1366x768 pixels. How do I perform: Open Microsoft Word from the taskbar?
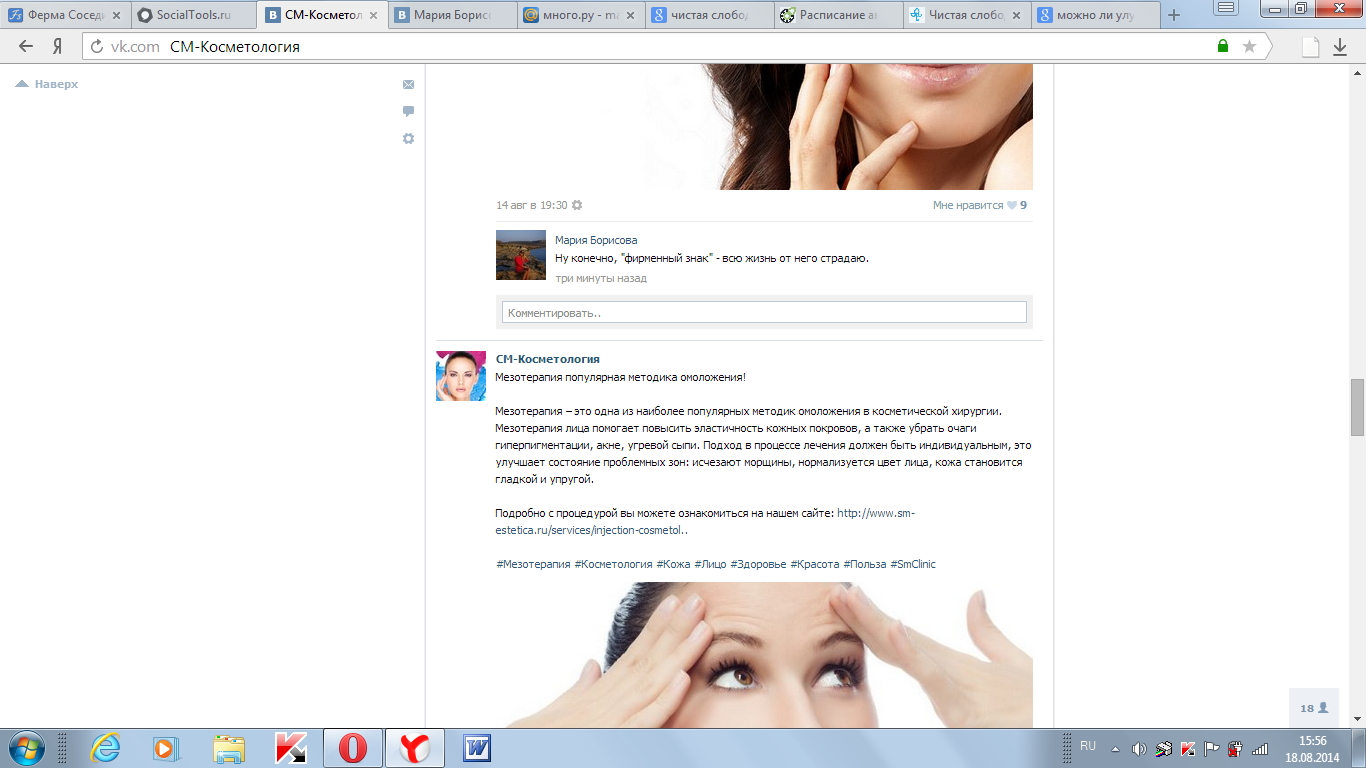(x=477, y=748)
